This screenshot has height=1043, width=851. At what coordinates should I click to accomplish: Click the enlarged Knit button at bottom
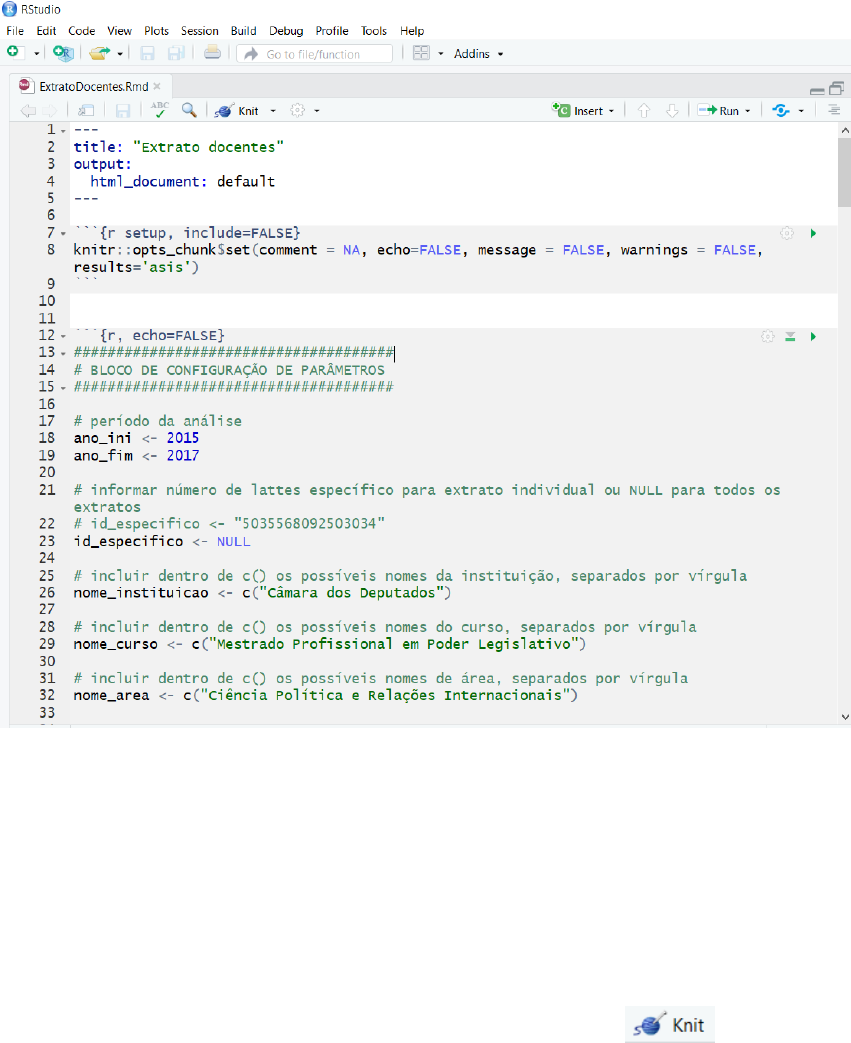[669, 1024]
